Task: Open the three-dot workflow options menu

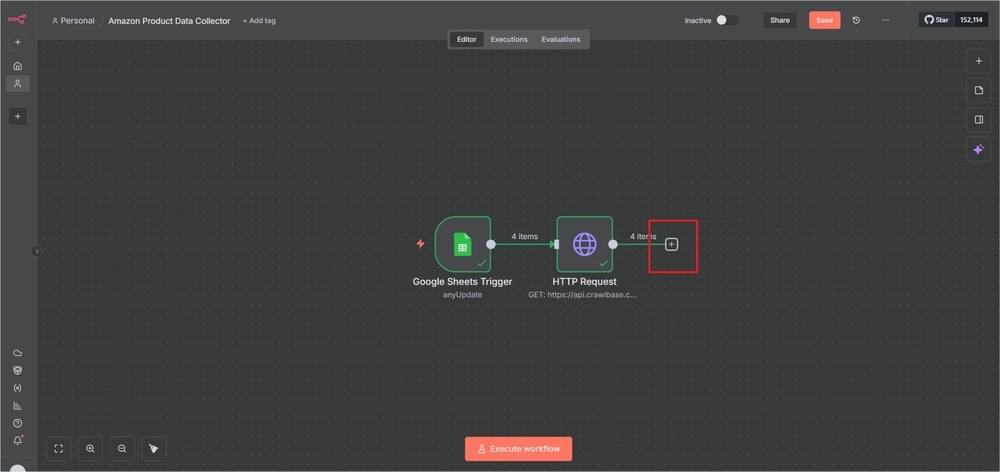Action: 885,20
